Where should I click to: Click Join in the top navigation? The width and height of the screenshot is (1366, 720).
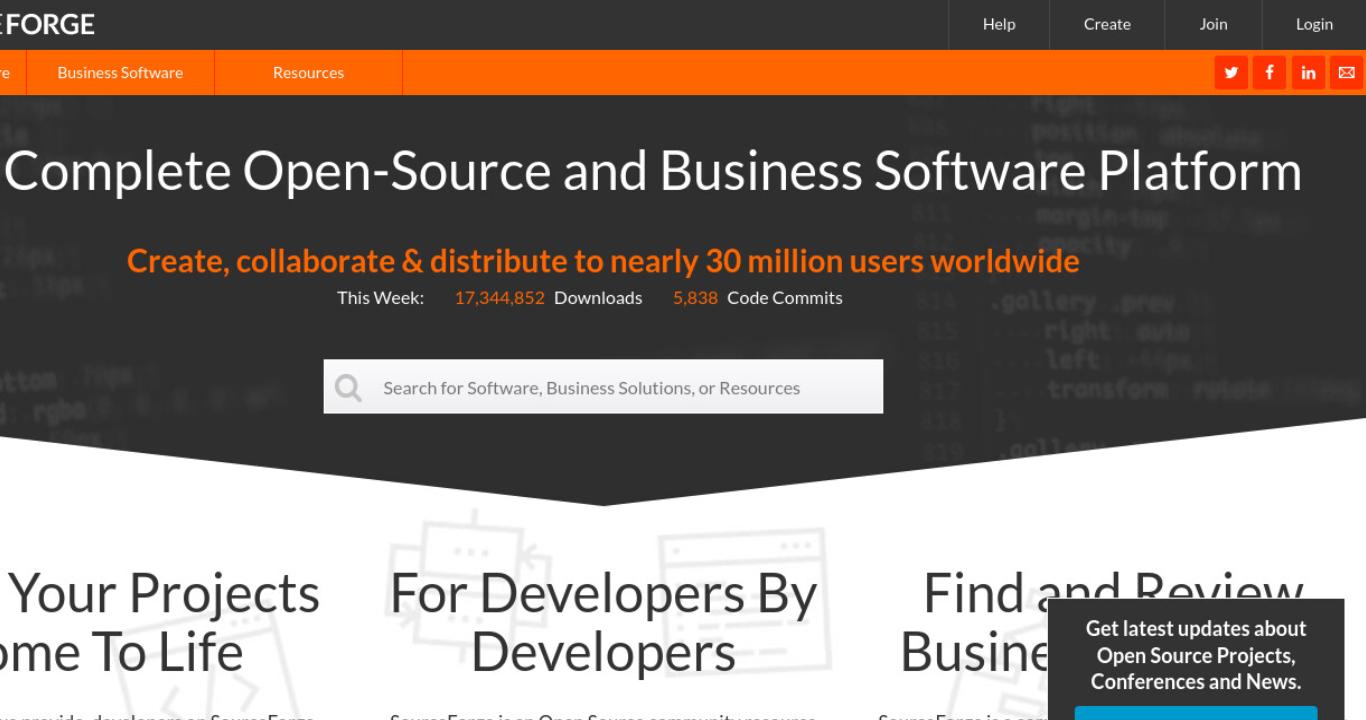pyautogui.click(x=1213, y=24)
